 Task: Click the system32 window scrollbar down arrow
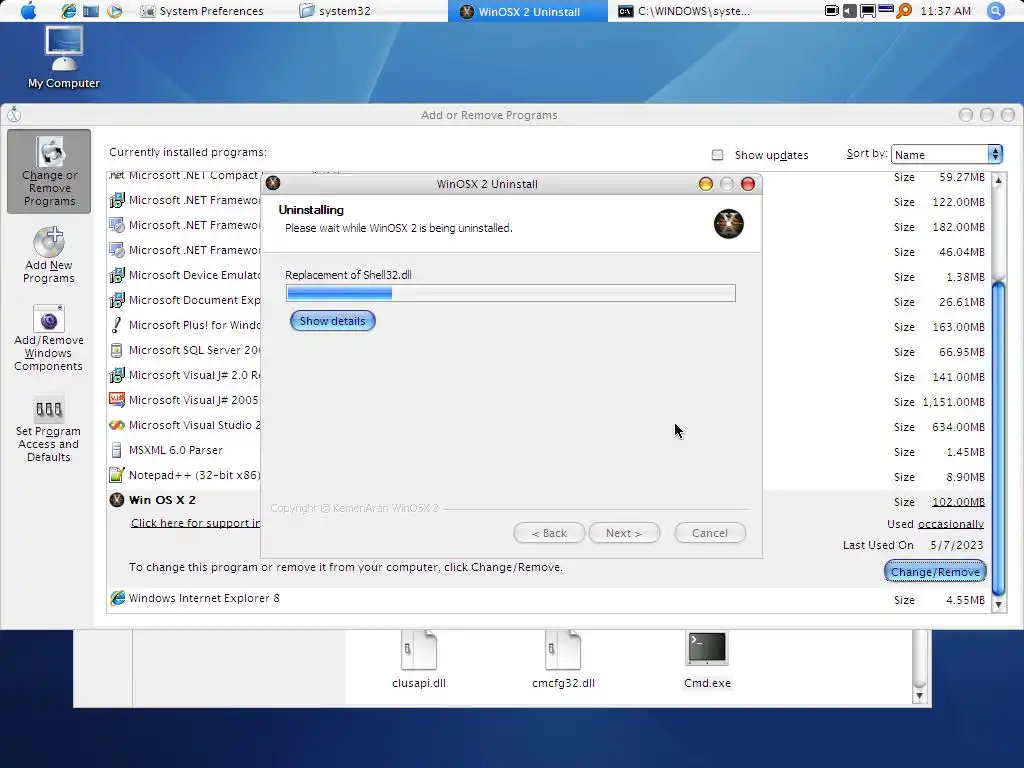click(x=919, y=696)
